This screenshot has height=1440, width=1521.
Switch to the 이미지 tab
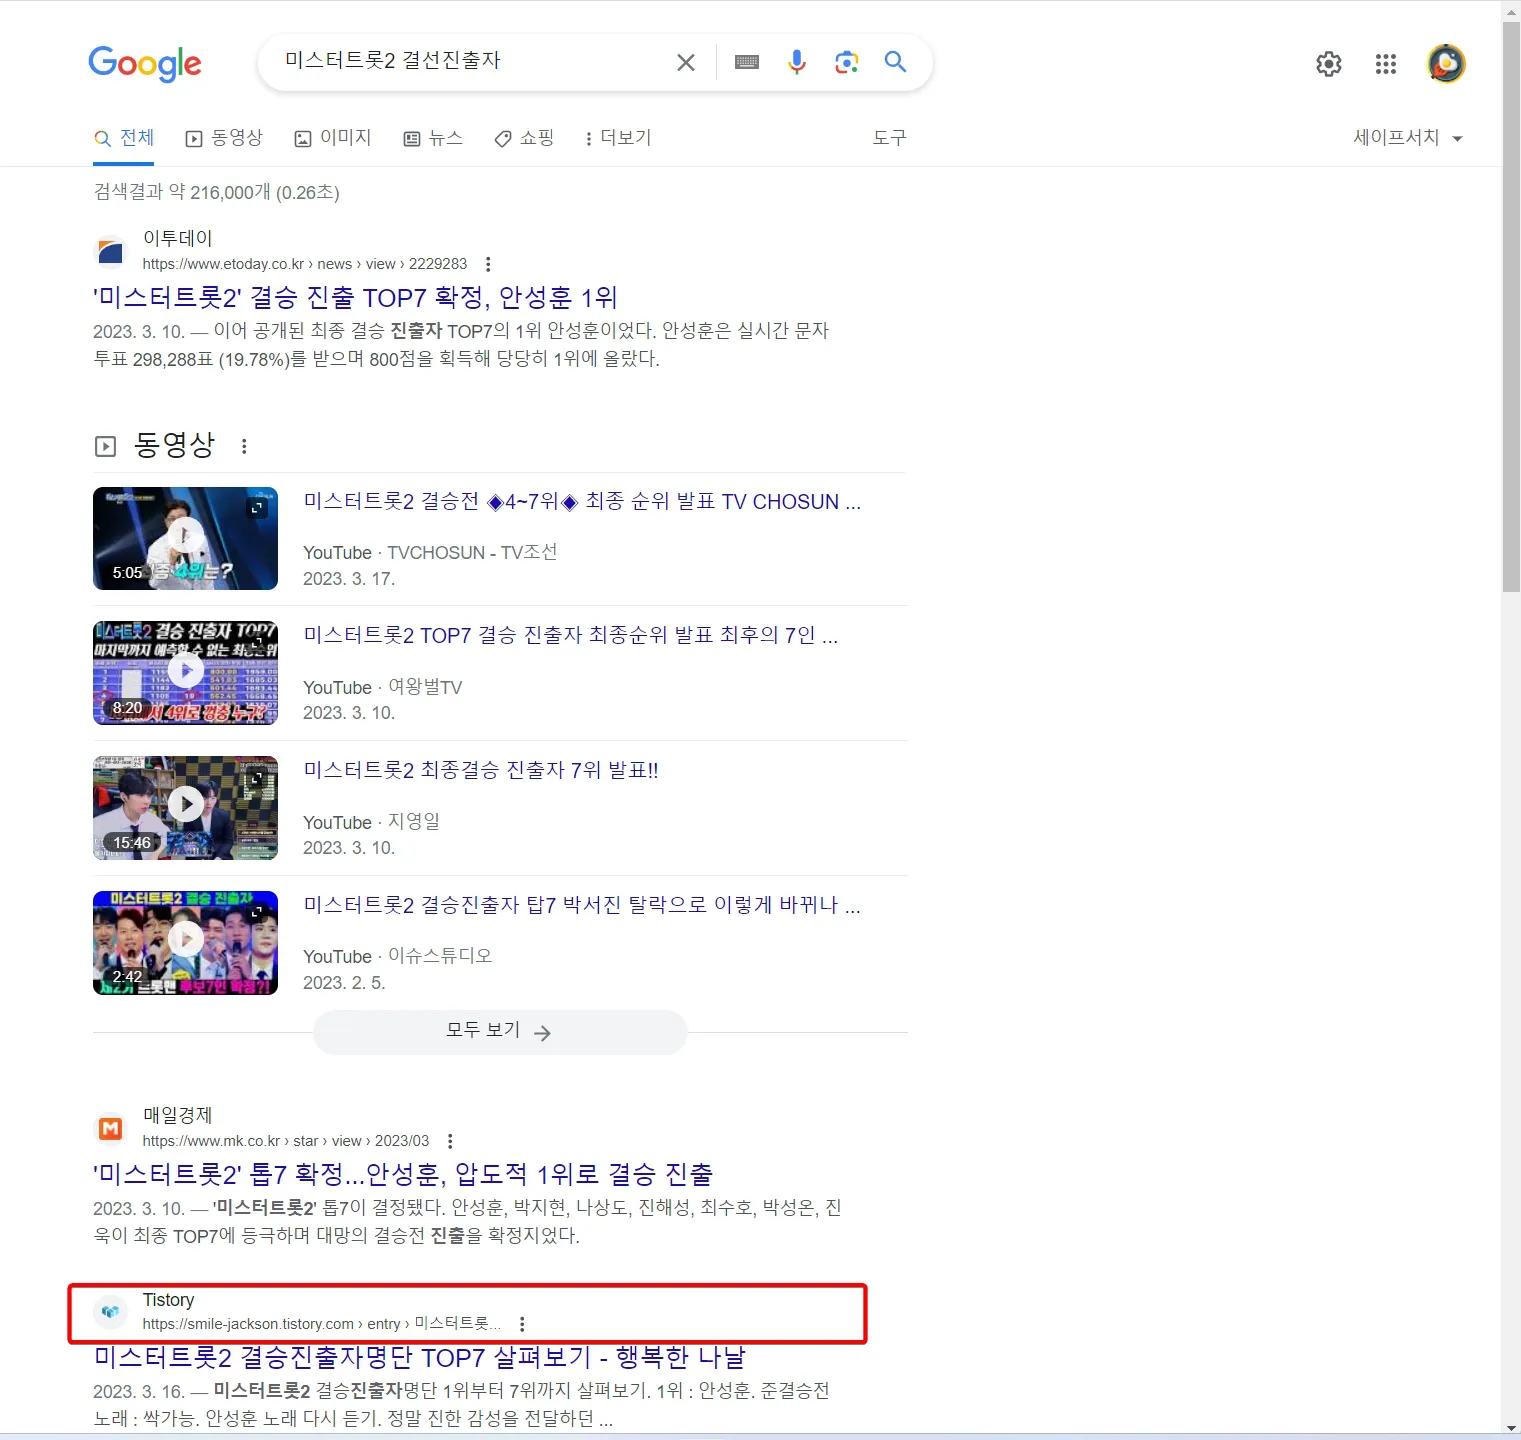pyautogui.click(x=333, y=138)
